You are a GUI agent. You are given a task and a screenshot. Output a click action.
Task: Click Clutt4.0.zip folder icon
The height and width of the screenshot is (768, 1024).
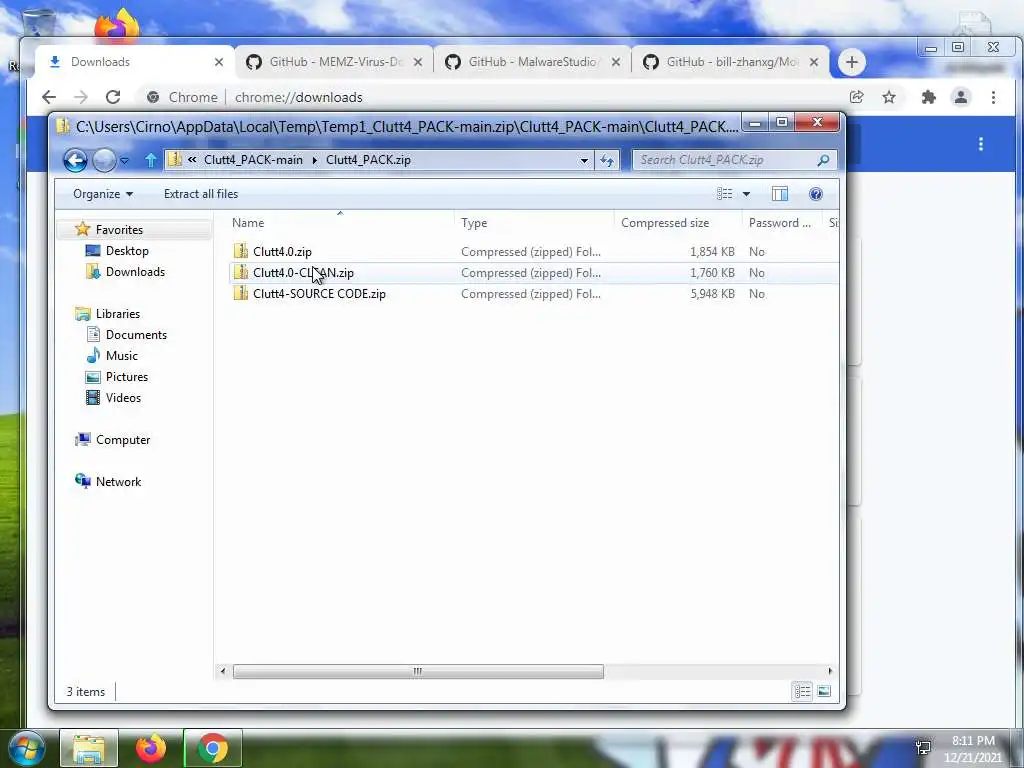pyautogui.click(x=241, y=251)
